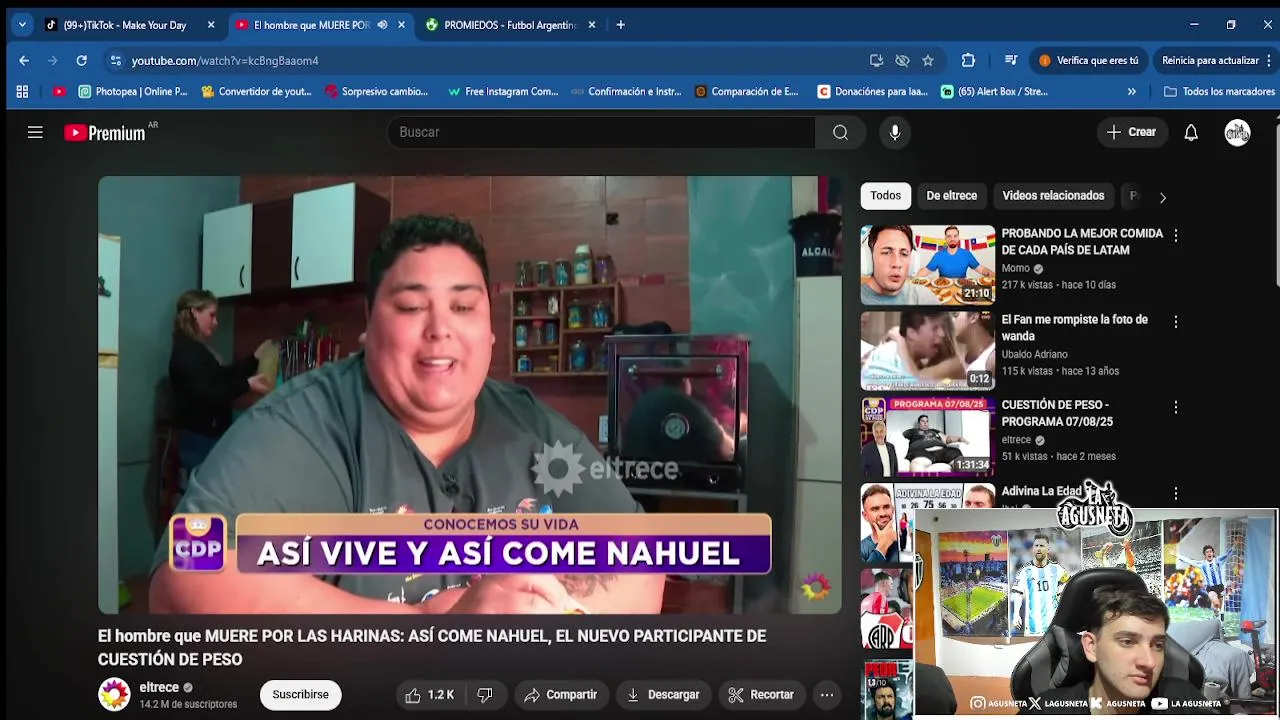Image resolution: width=1280 pixels, height=720 pixels.
Task: Close the PROMEDIOS tab
Action: pos(592,25)
